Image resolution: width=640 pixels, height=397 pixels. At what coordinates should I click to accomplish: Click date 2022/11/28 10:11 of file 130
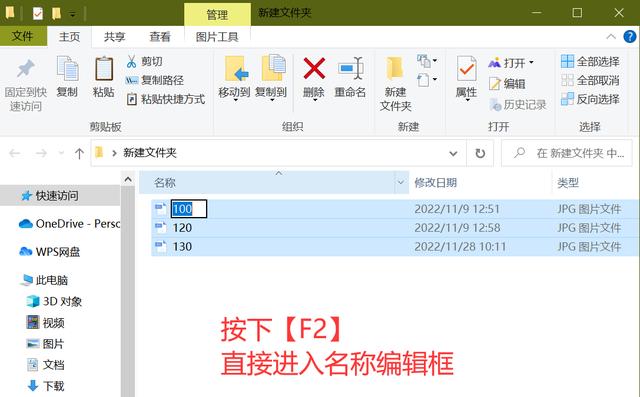[460, 246]
